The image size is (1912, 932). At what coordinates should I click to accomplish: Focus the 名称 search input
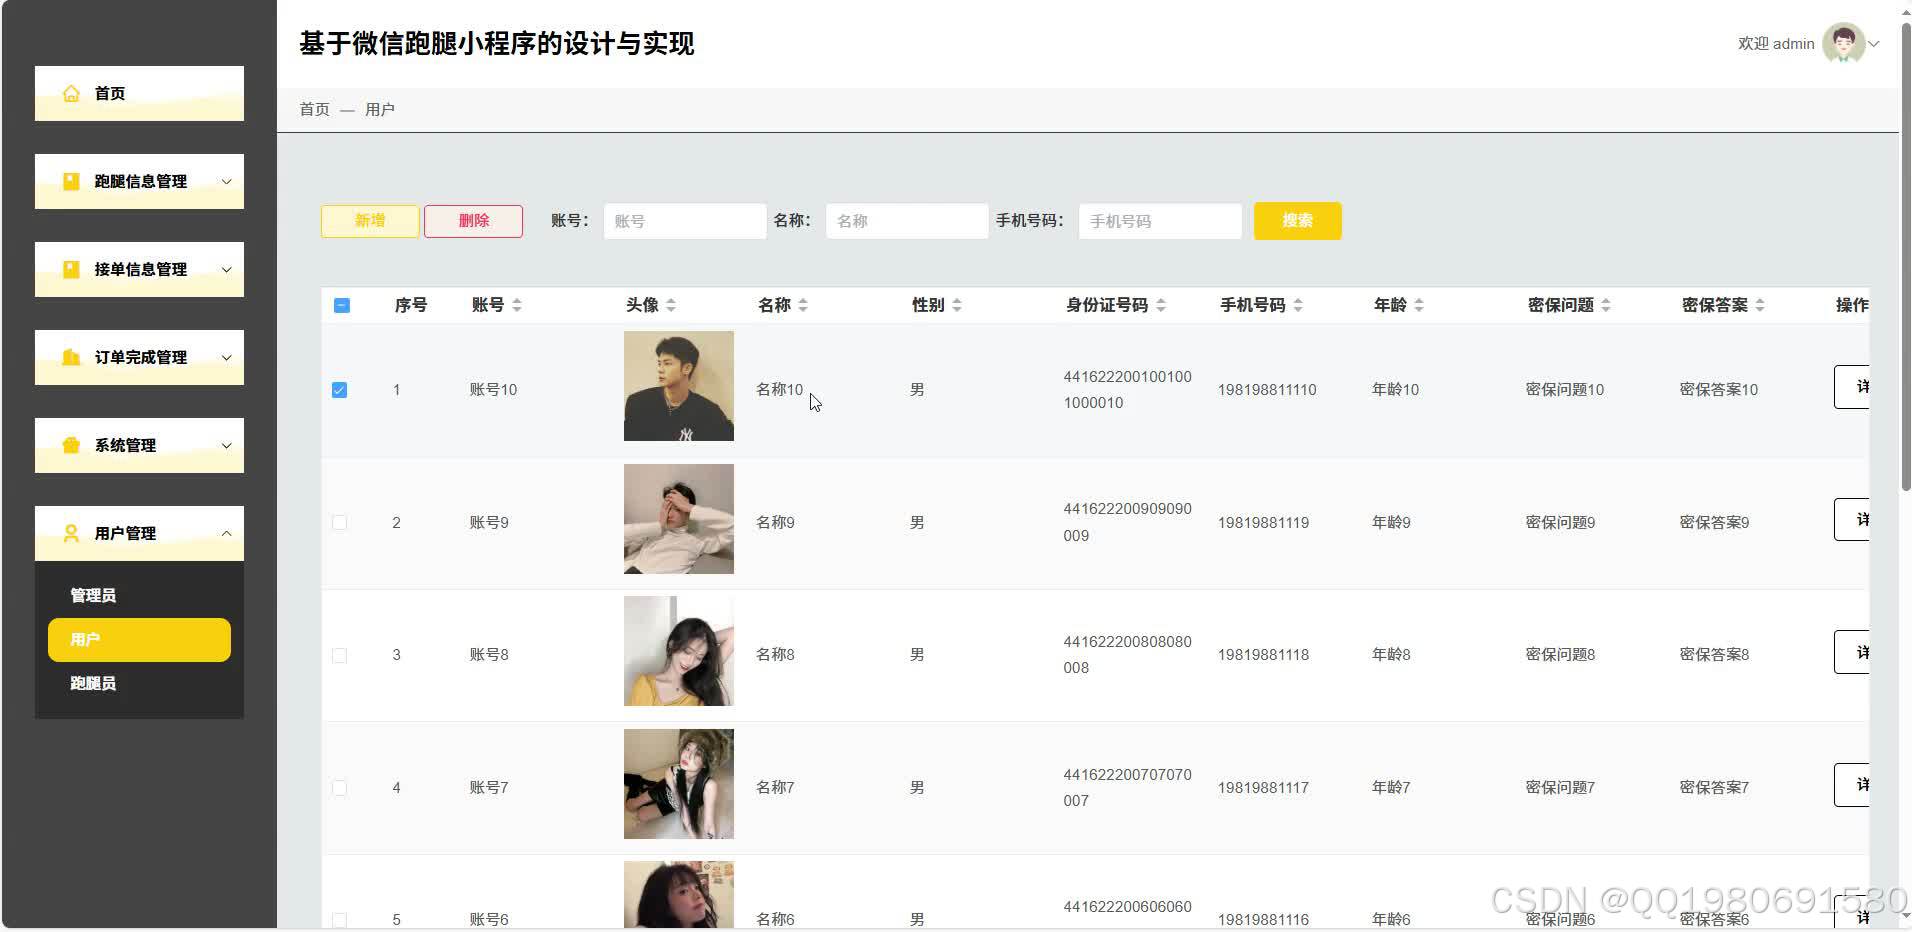click(907, 221)
